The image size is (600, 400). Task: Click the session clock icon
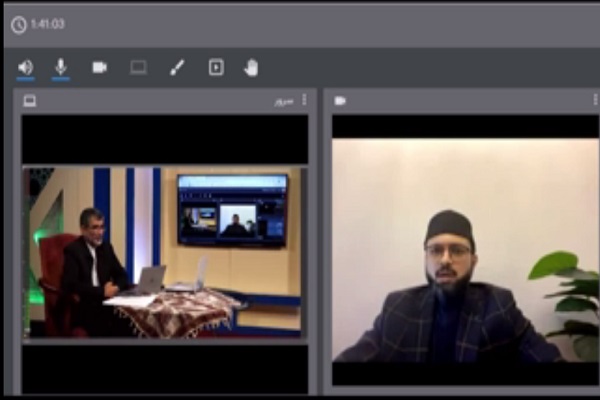(18, 24)
